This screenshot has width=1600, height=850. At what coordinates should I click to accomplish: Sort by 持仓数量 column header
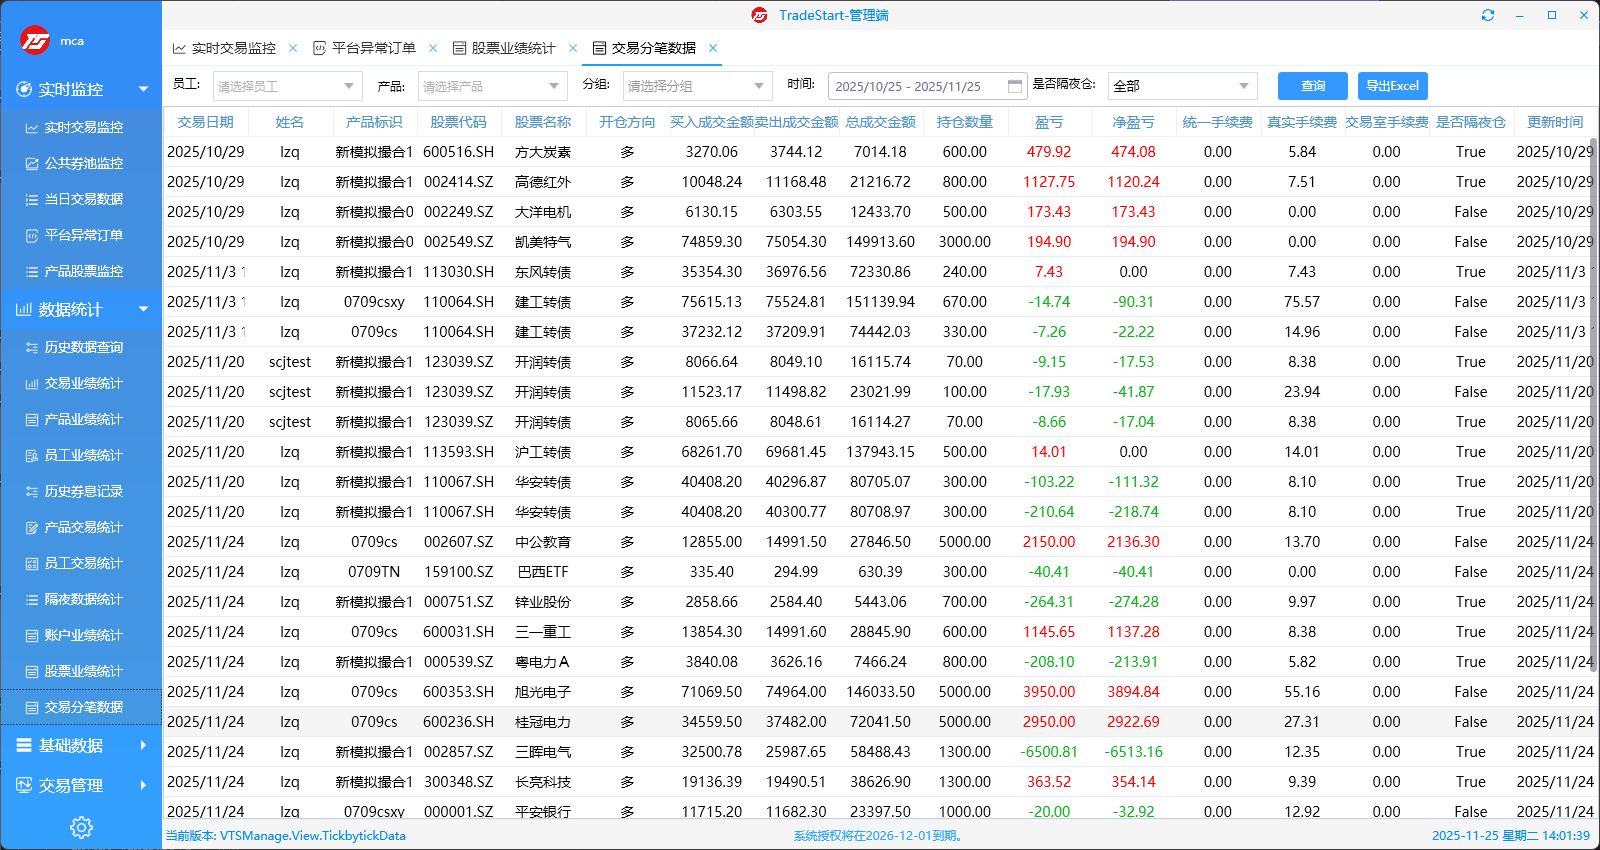click(964, 122)
